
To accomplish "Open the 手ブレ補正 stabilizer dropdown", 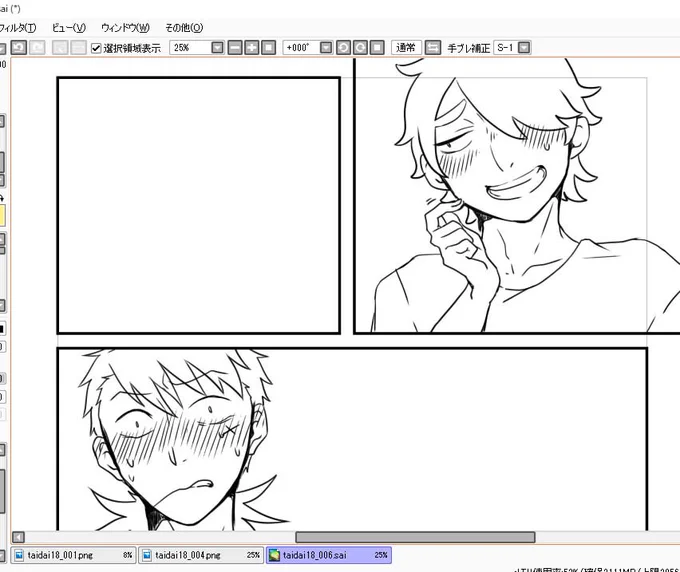I will [x=524, y=48].
